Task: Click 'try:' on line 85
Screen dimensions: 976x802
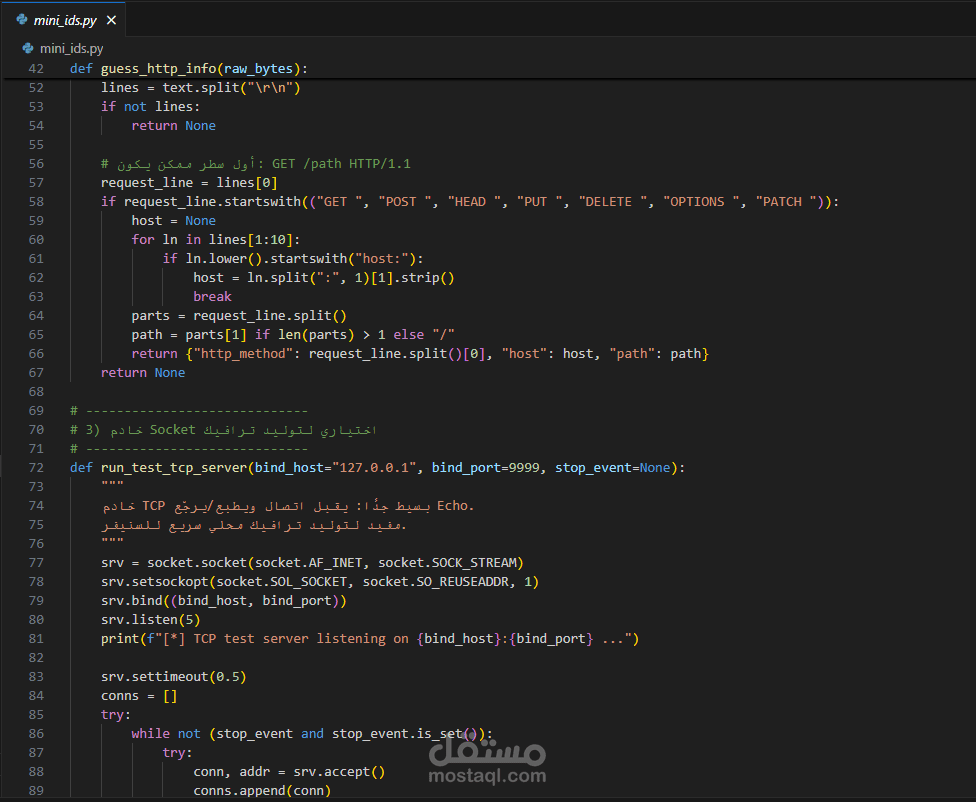Action: coord(116,715)
